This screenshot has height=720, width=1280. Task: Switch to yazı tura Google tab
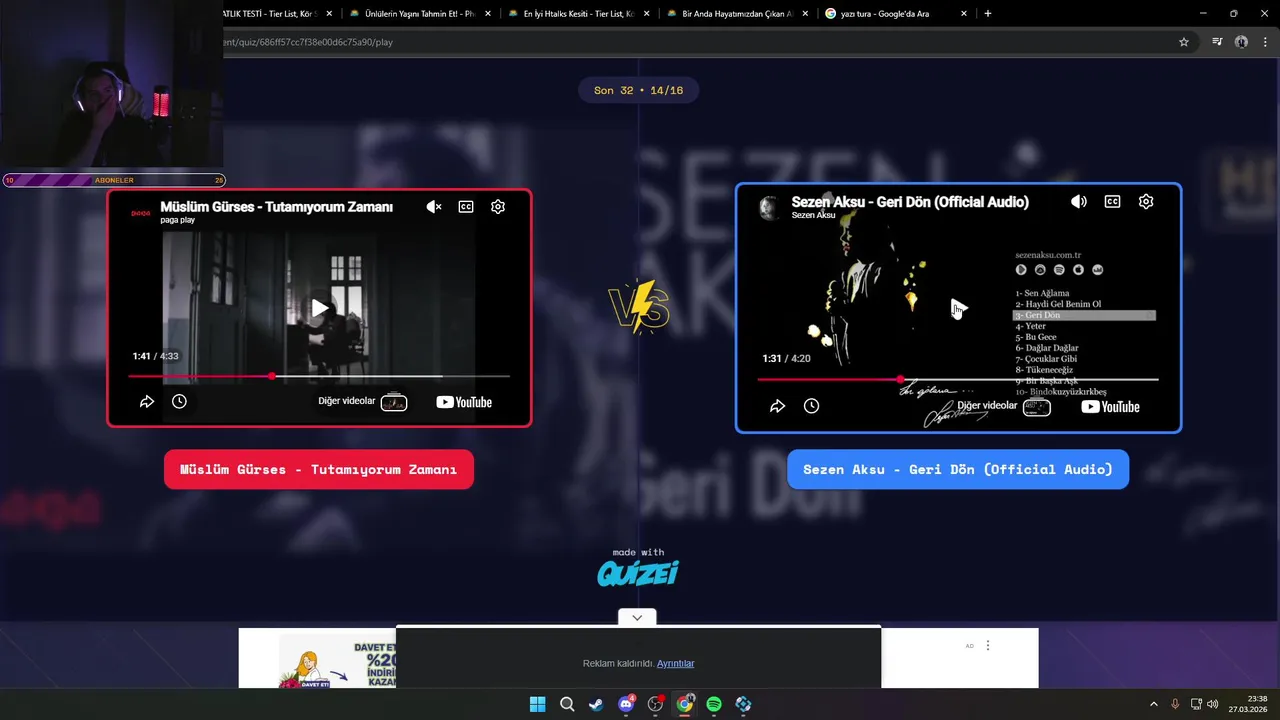[885, 14]
